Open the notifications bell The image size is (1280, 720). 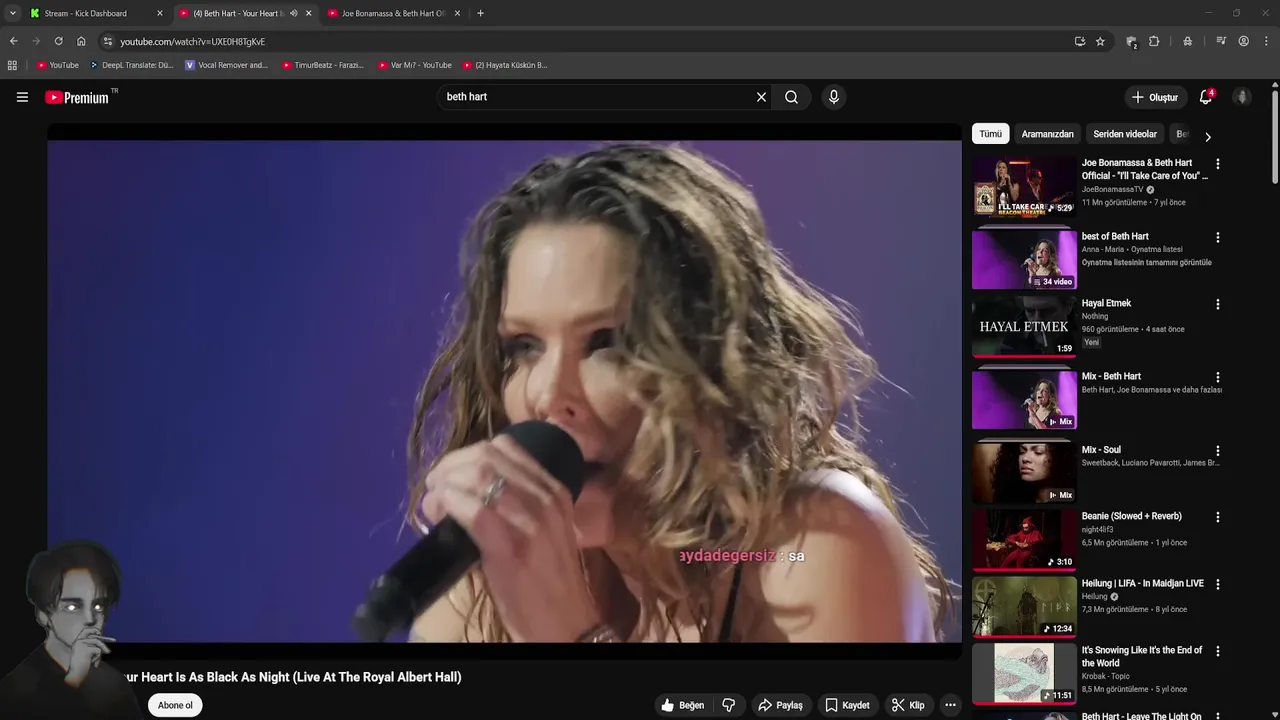tap(1206, 97)
